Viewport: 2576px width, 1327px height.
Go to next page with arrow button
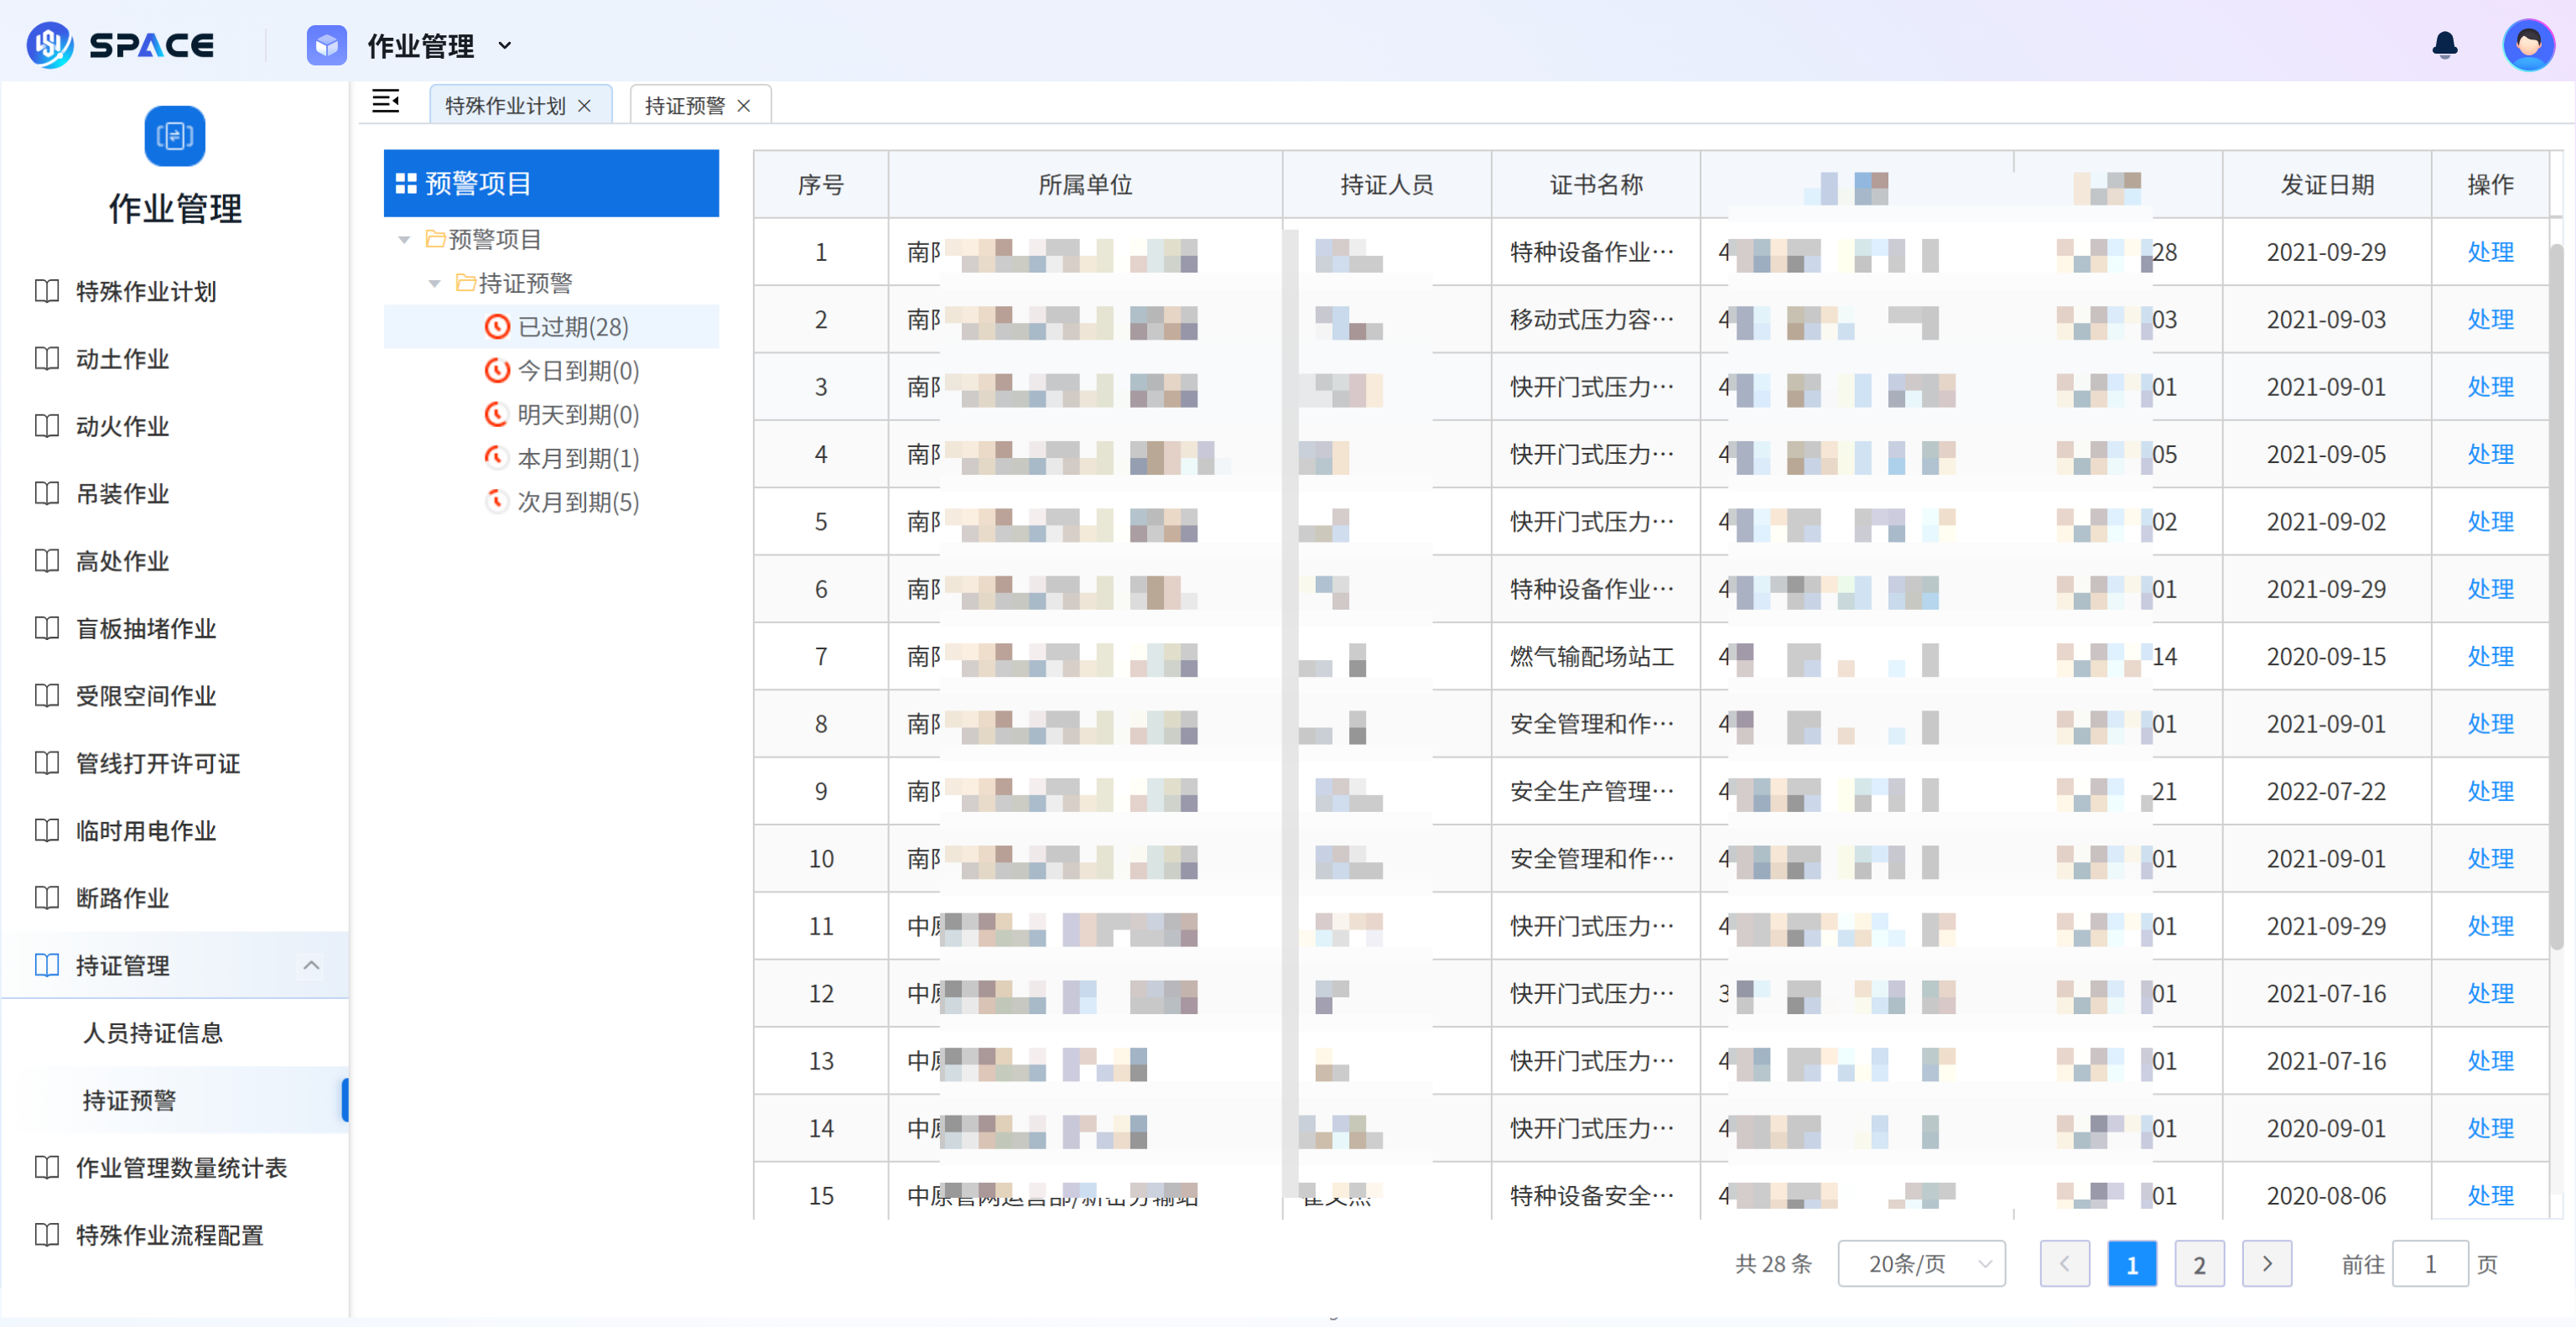(2267, 1263)
